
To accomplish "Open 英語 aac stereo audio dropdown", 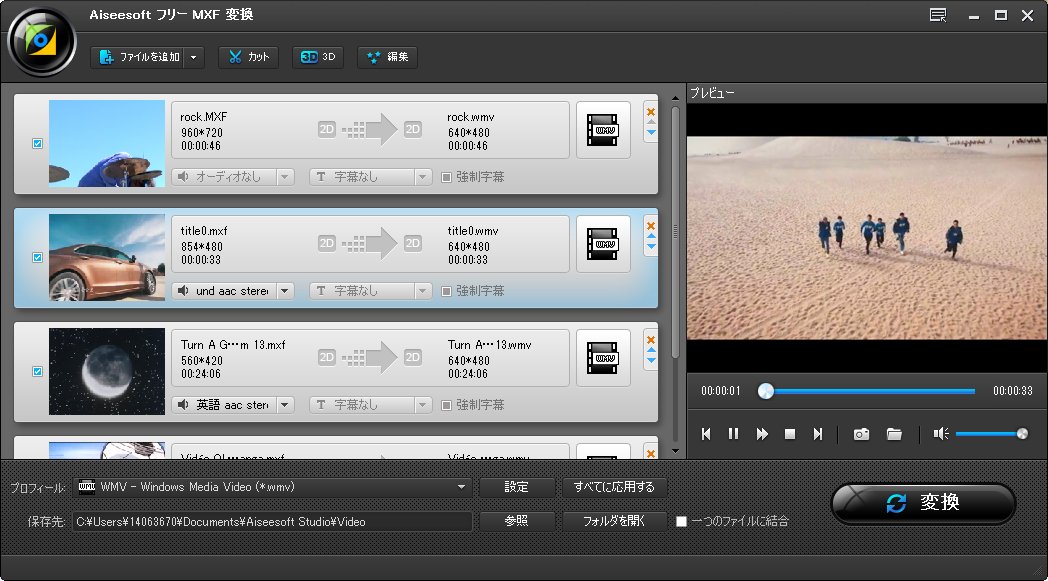I will coord(285,405).
